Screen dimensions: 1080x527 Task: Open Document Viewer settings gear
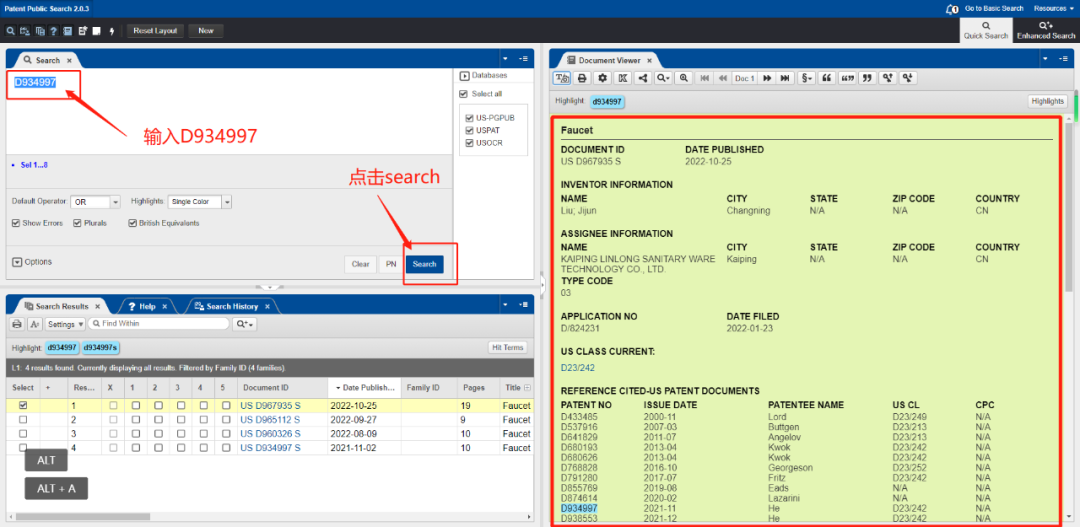pos(602,78)
